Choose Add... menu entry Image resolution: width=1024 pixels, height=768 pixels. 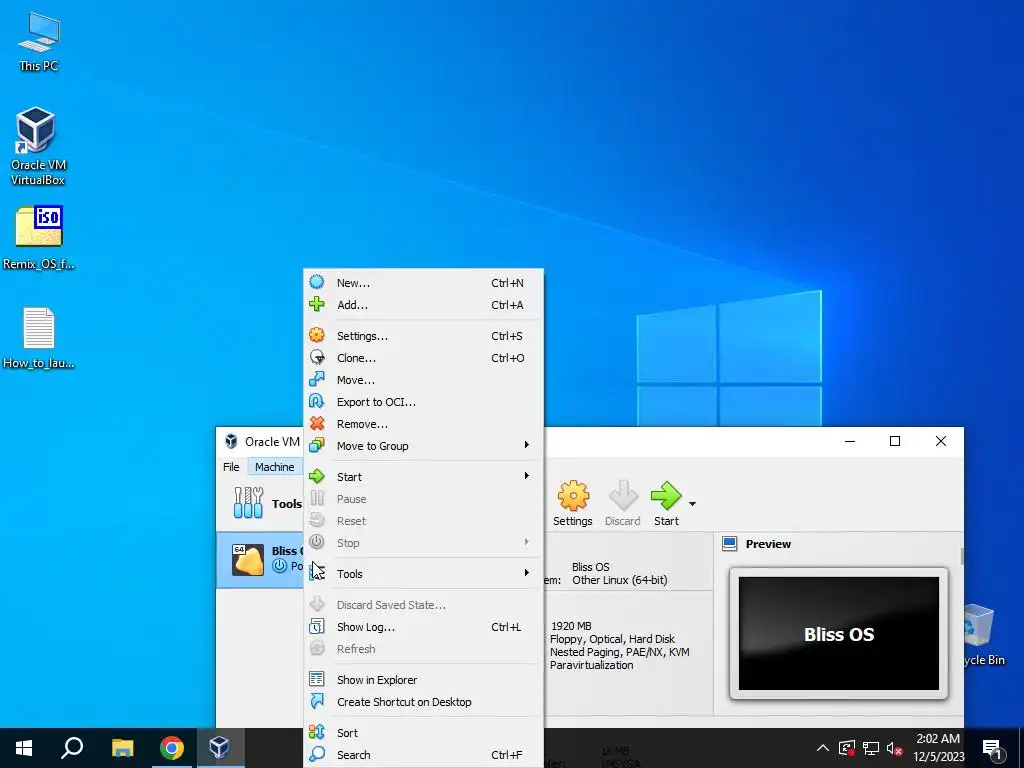[x=423, y=305]
